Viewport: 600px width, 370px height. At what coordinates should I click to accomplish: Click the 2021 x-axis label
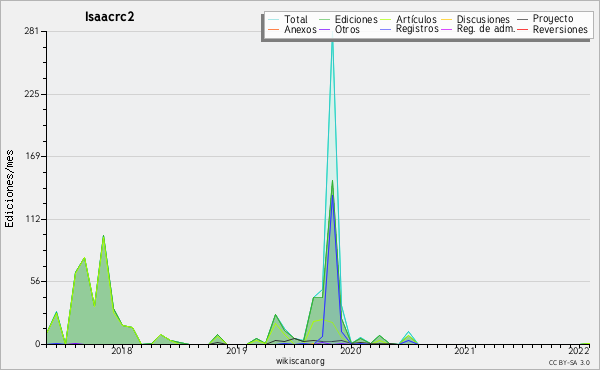point(465,350)
